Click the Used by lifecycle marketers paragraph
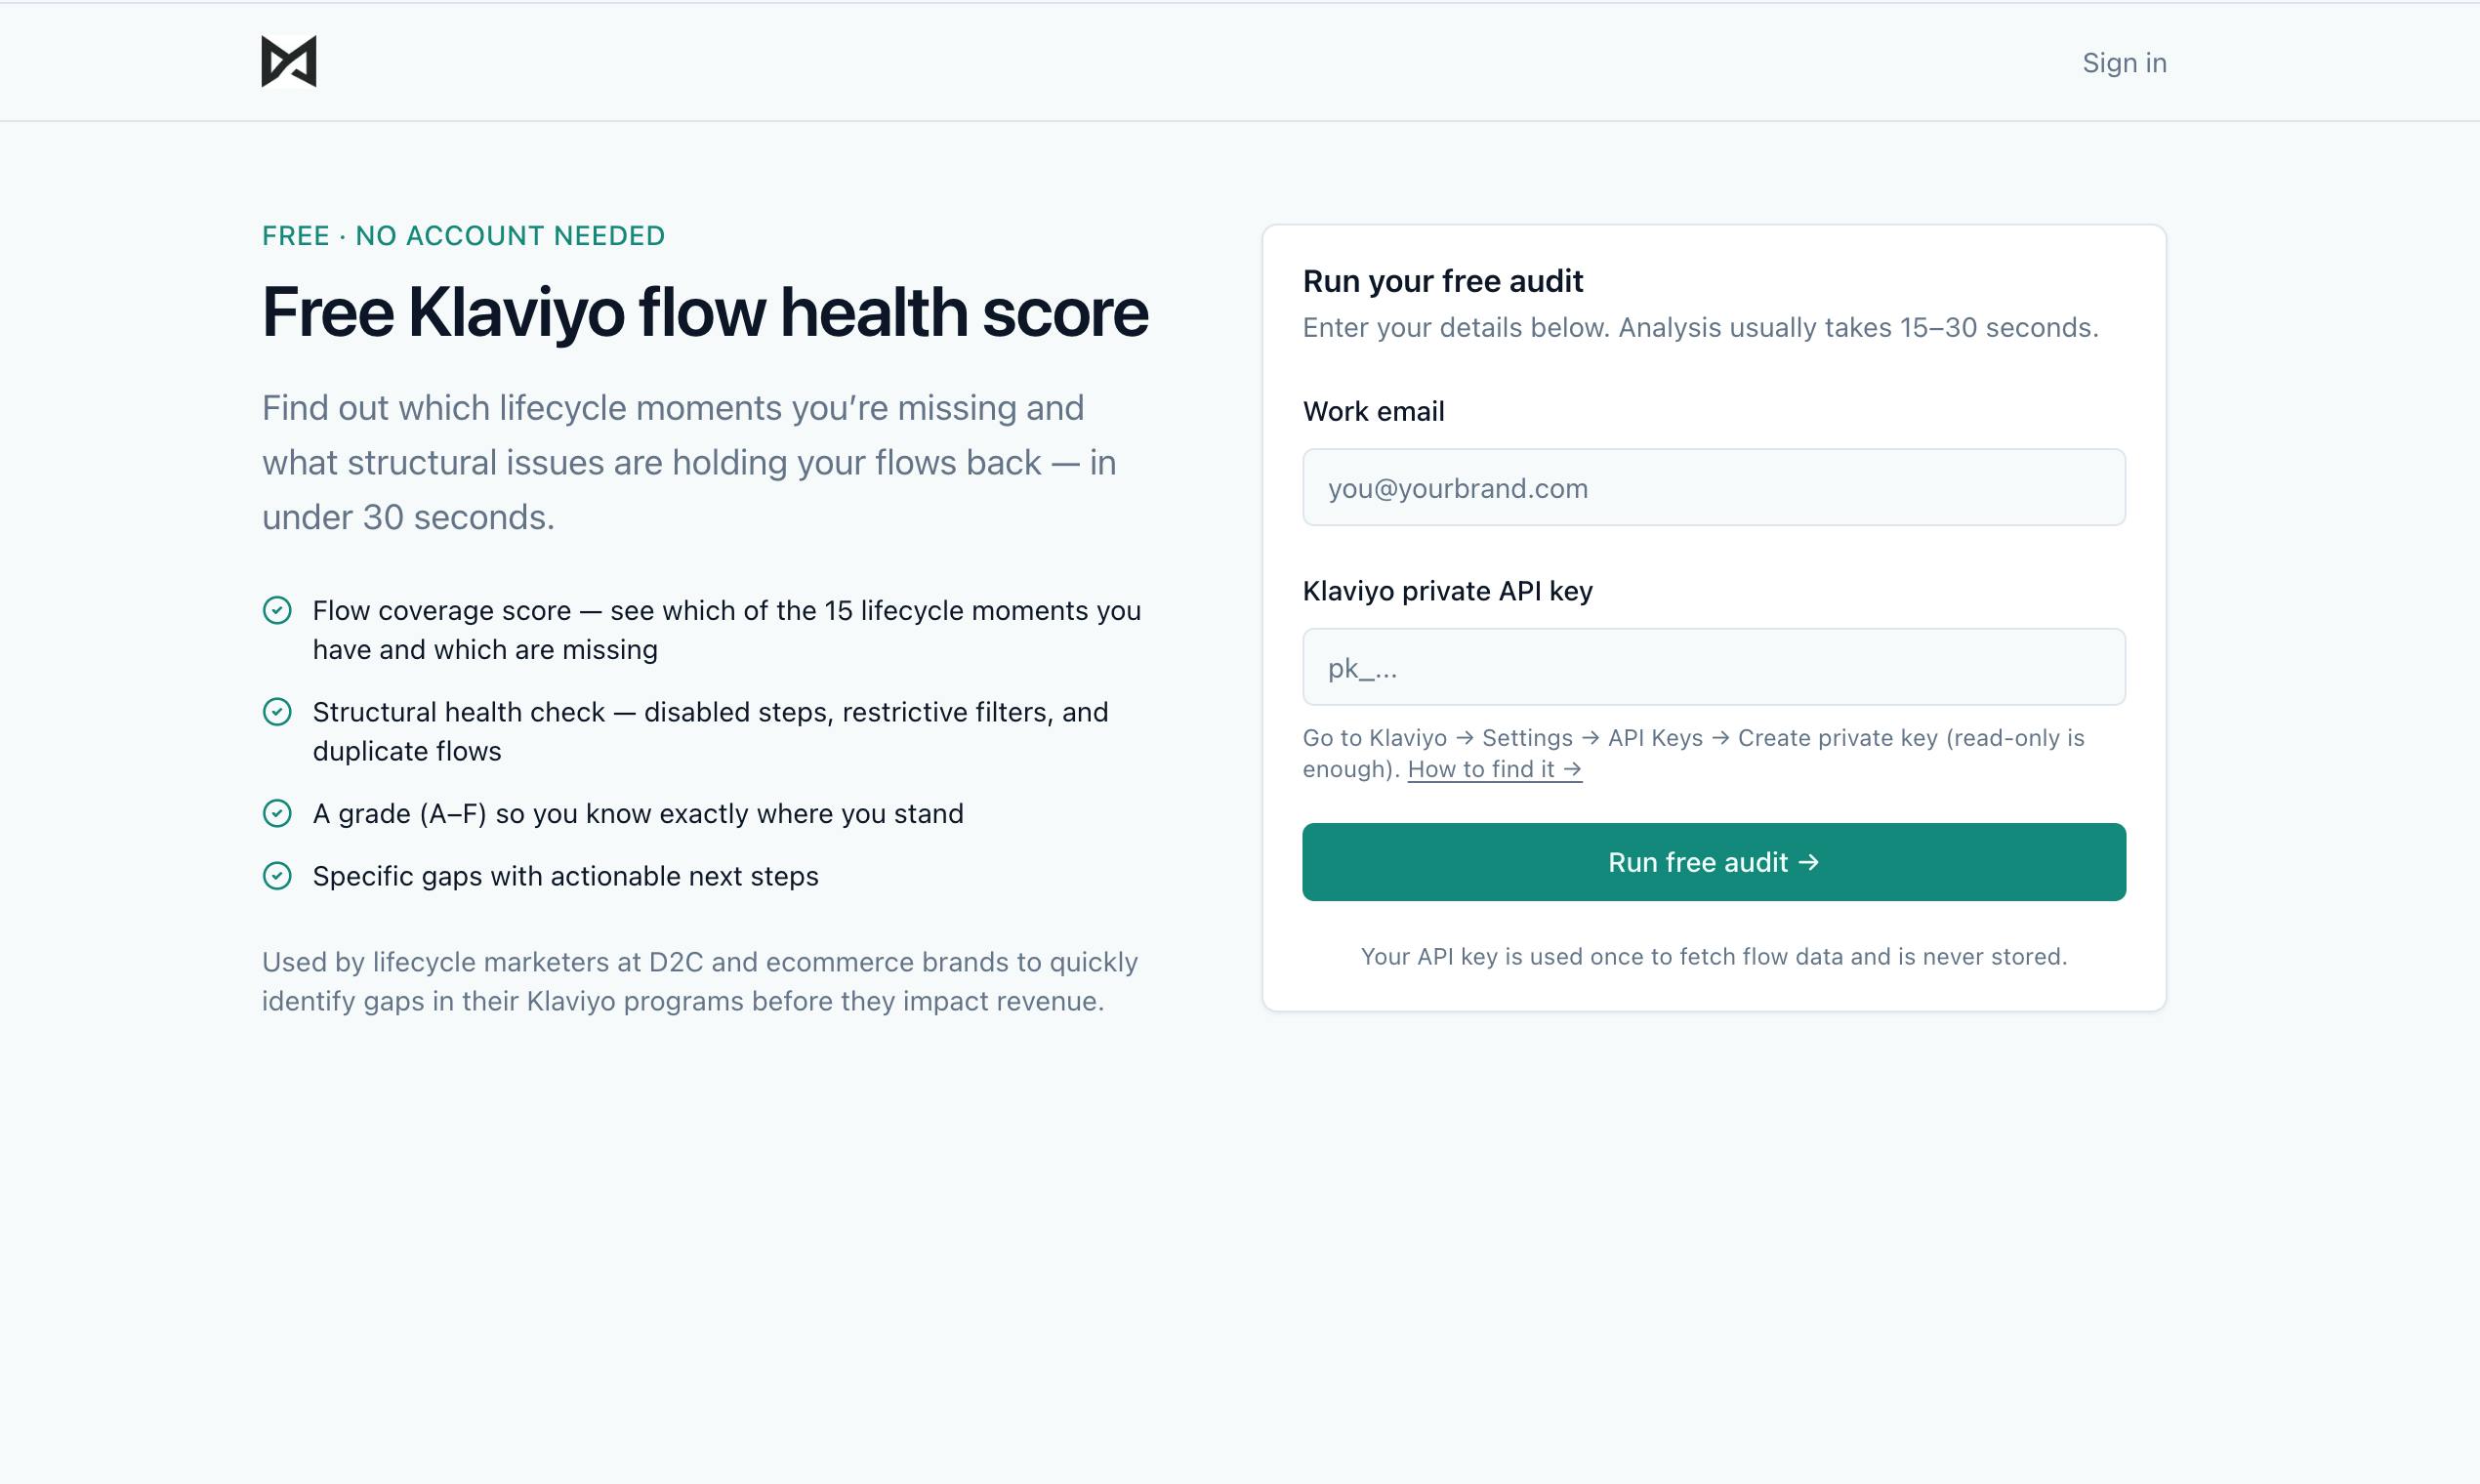 (x=699, y=981)
